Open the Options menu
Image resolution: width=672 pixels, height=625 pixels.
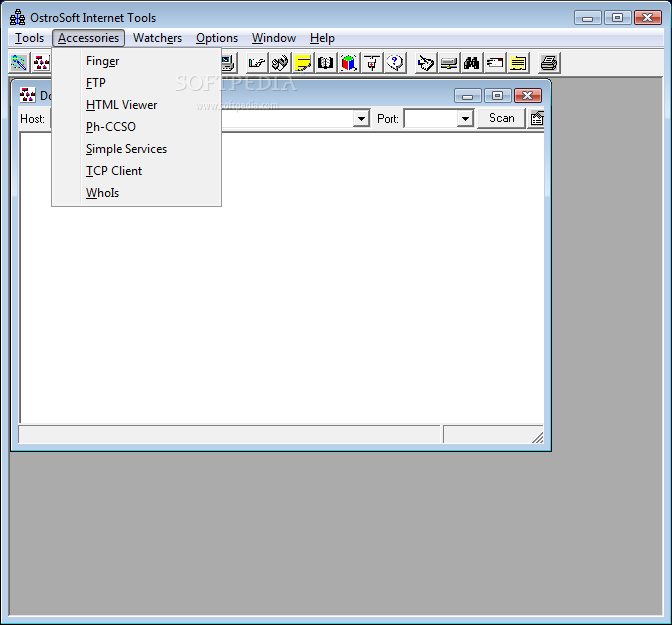pos(217,38)
